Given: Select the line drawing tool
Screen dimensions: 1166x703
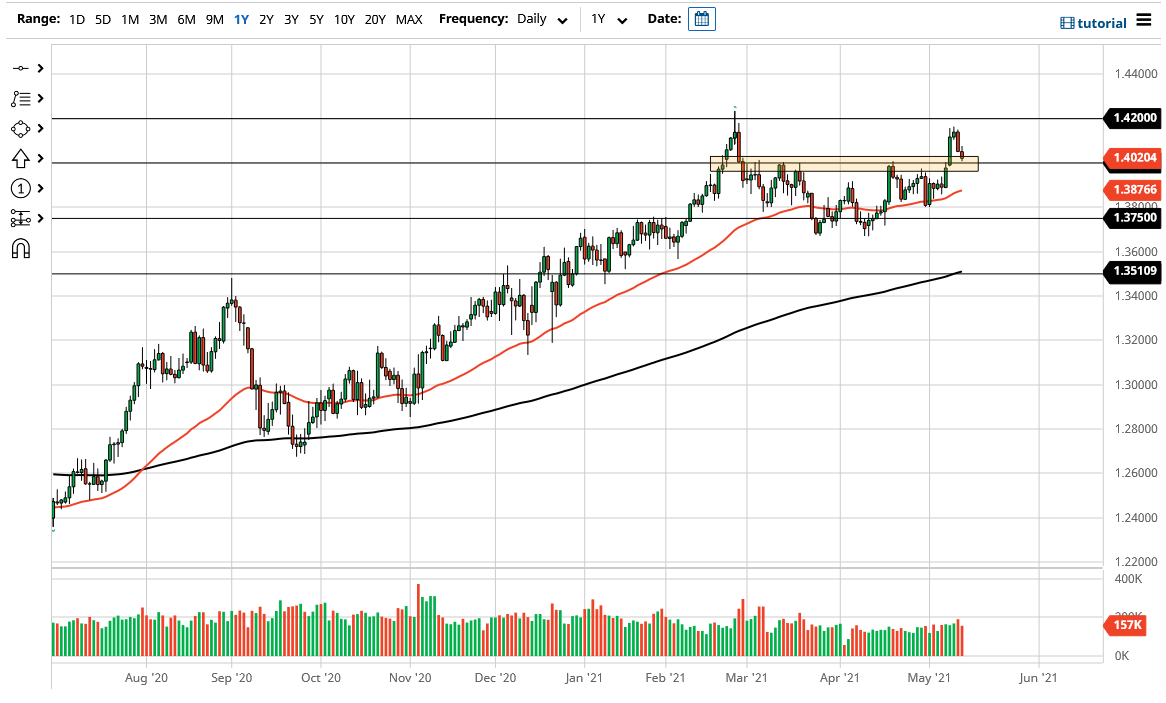Looking at the screenshot, I should click(20, 68).
